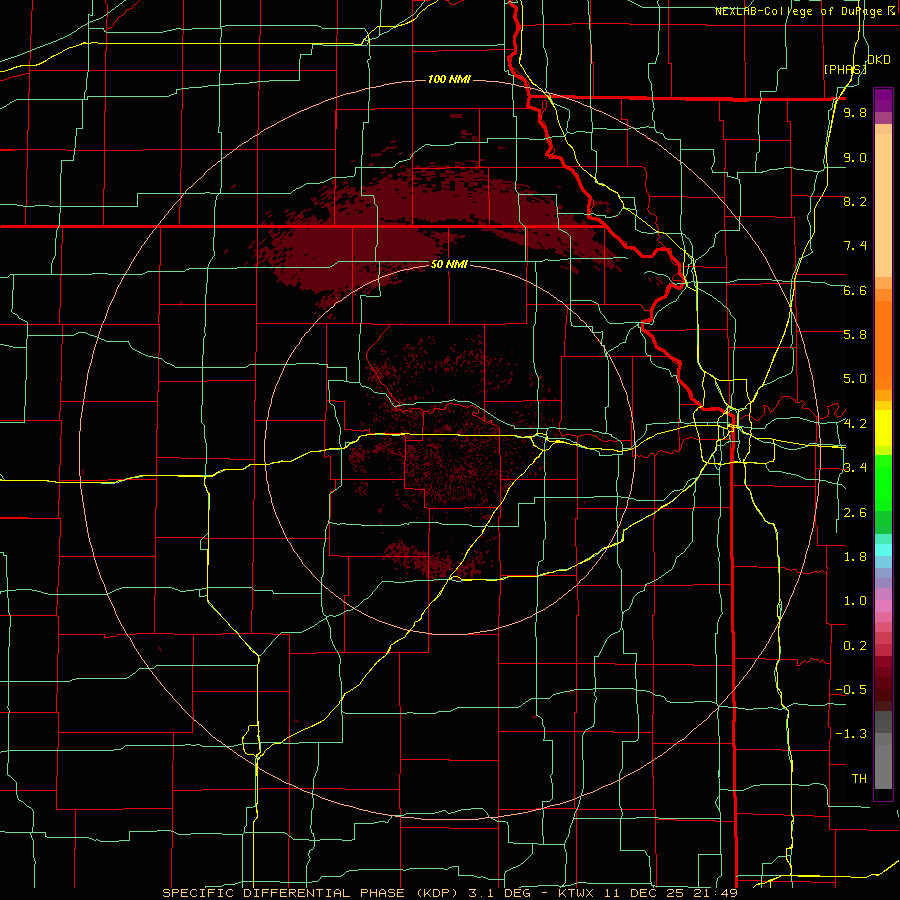Click the 9.8 value on the color scale

tap(855, 112)
